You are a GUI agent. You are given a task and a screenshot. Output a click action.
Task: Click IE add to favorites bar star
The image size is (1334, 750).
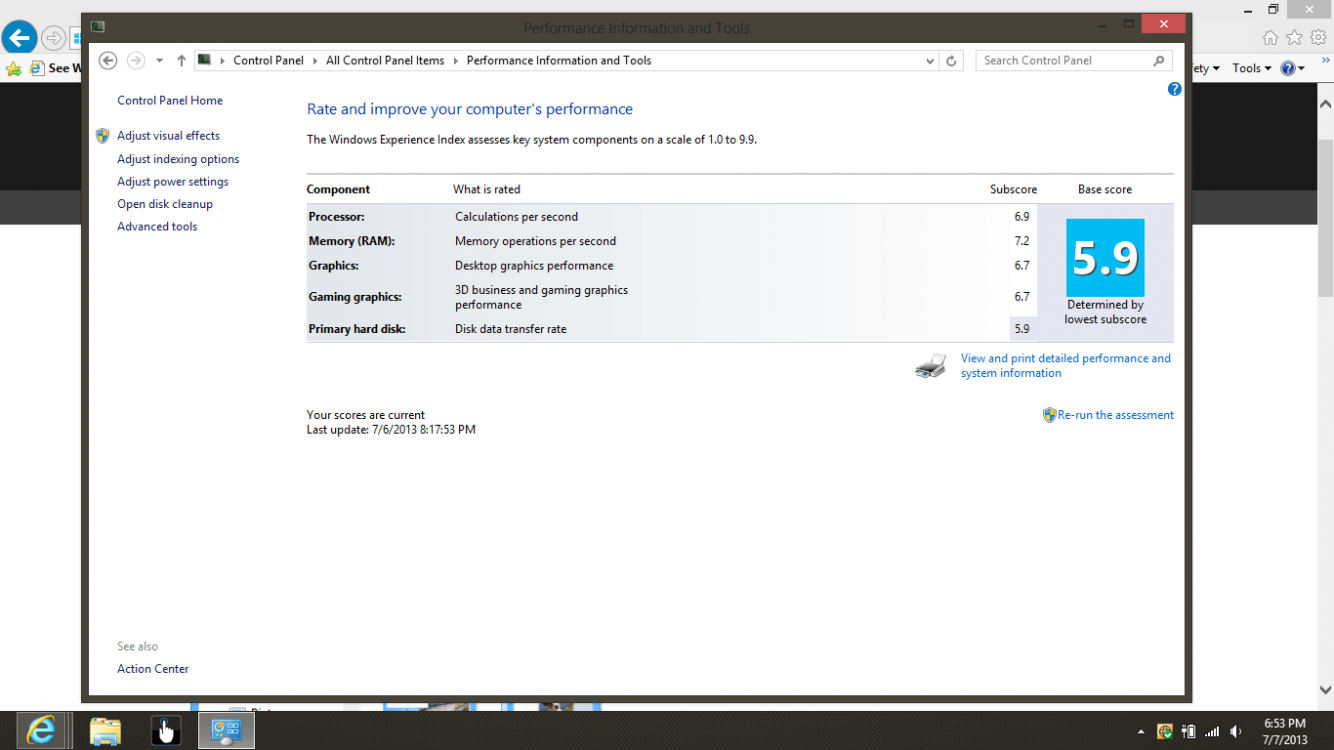coord(13,69)
